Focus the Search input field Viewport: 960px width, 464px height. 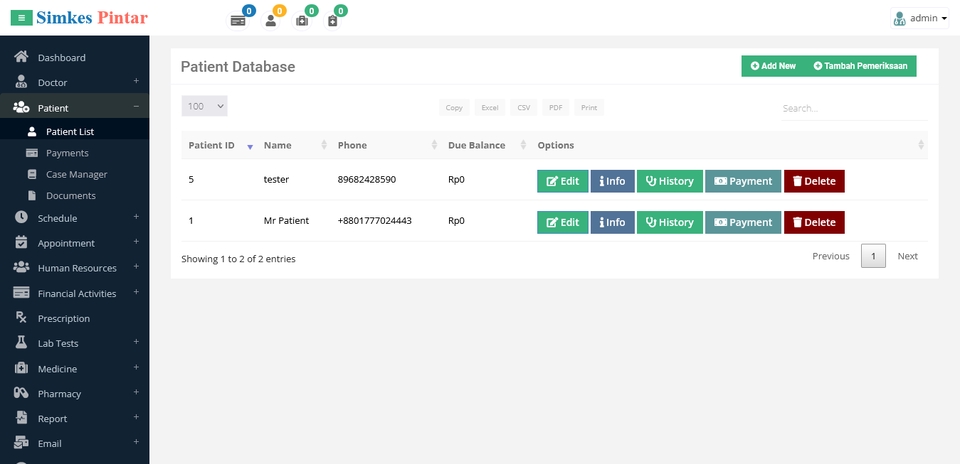pos(854,108)
